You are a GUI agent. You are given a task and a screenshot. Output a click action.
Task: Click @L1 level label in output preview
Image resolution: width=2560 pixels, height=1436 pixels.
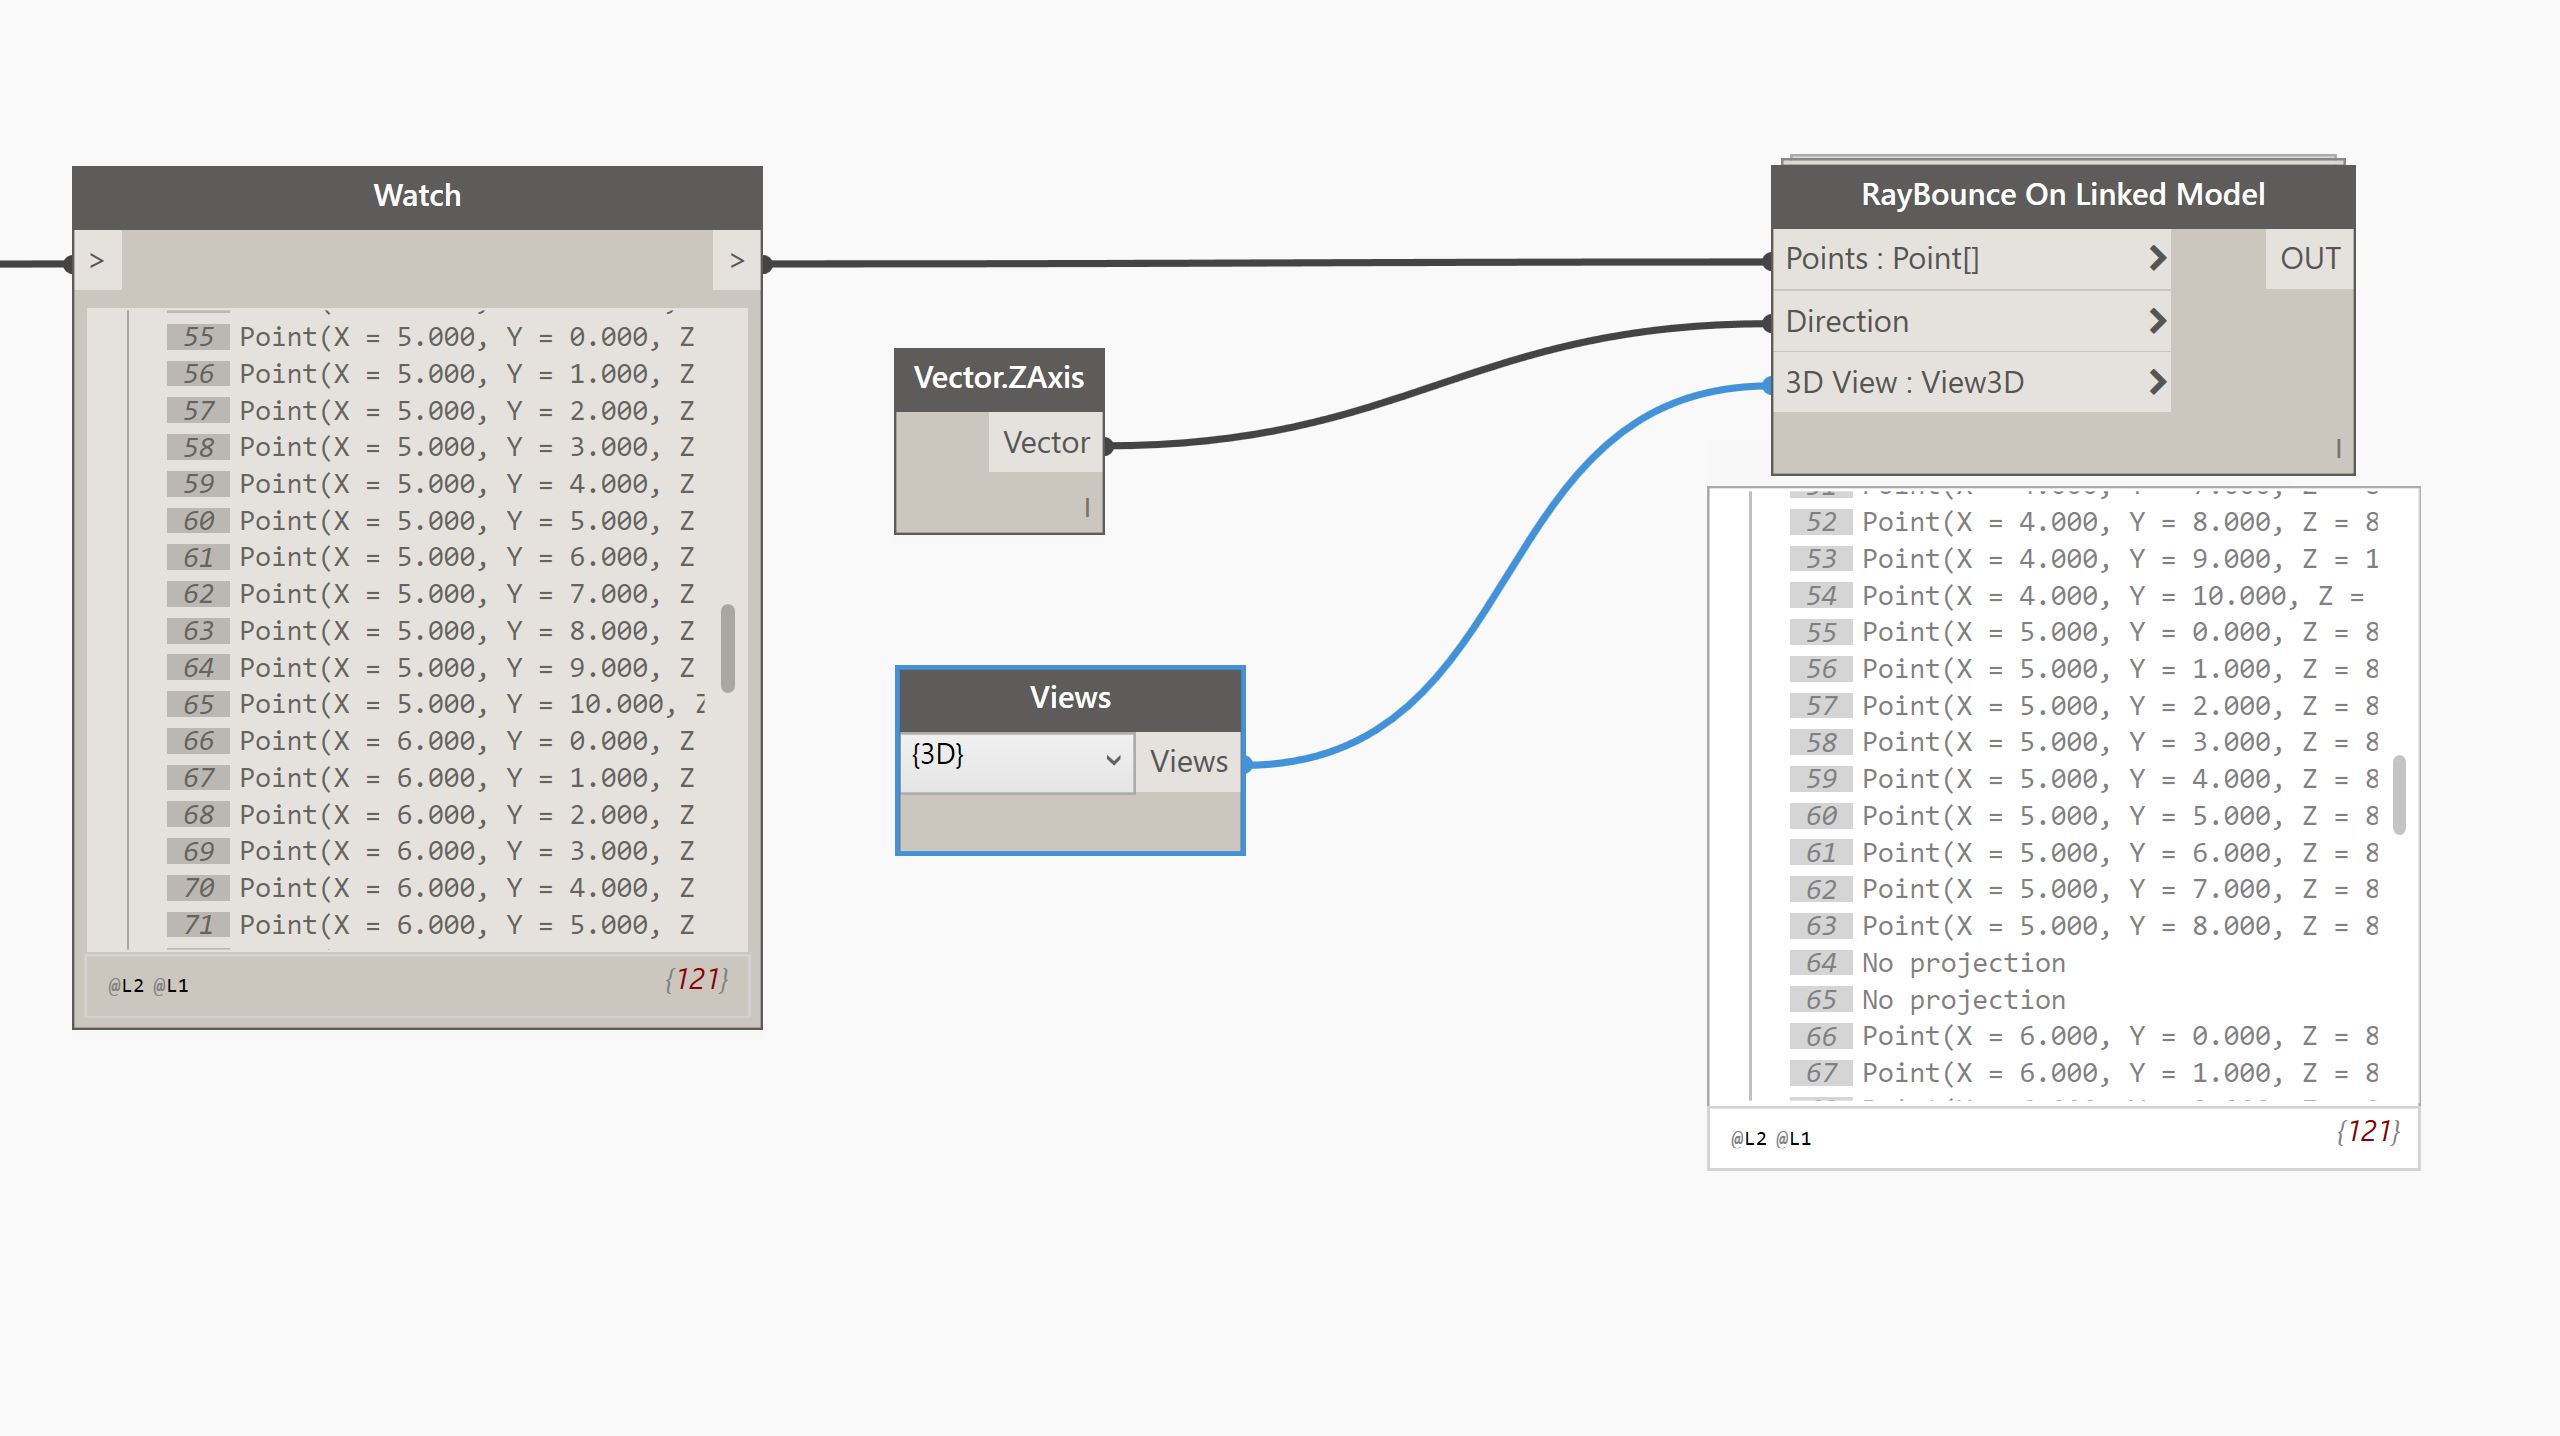[x=1794, y=1139]
